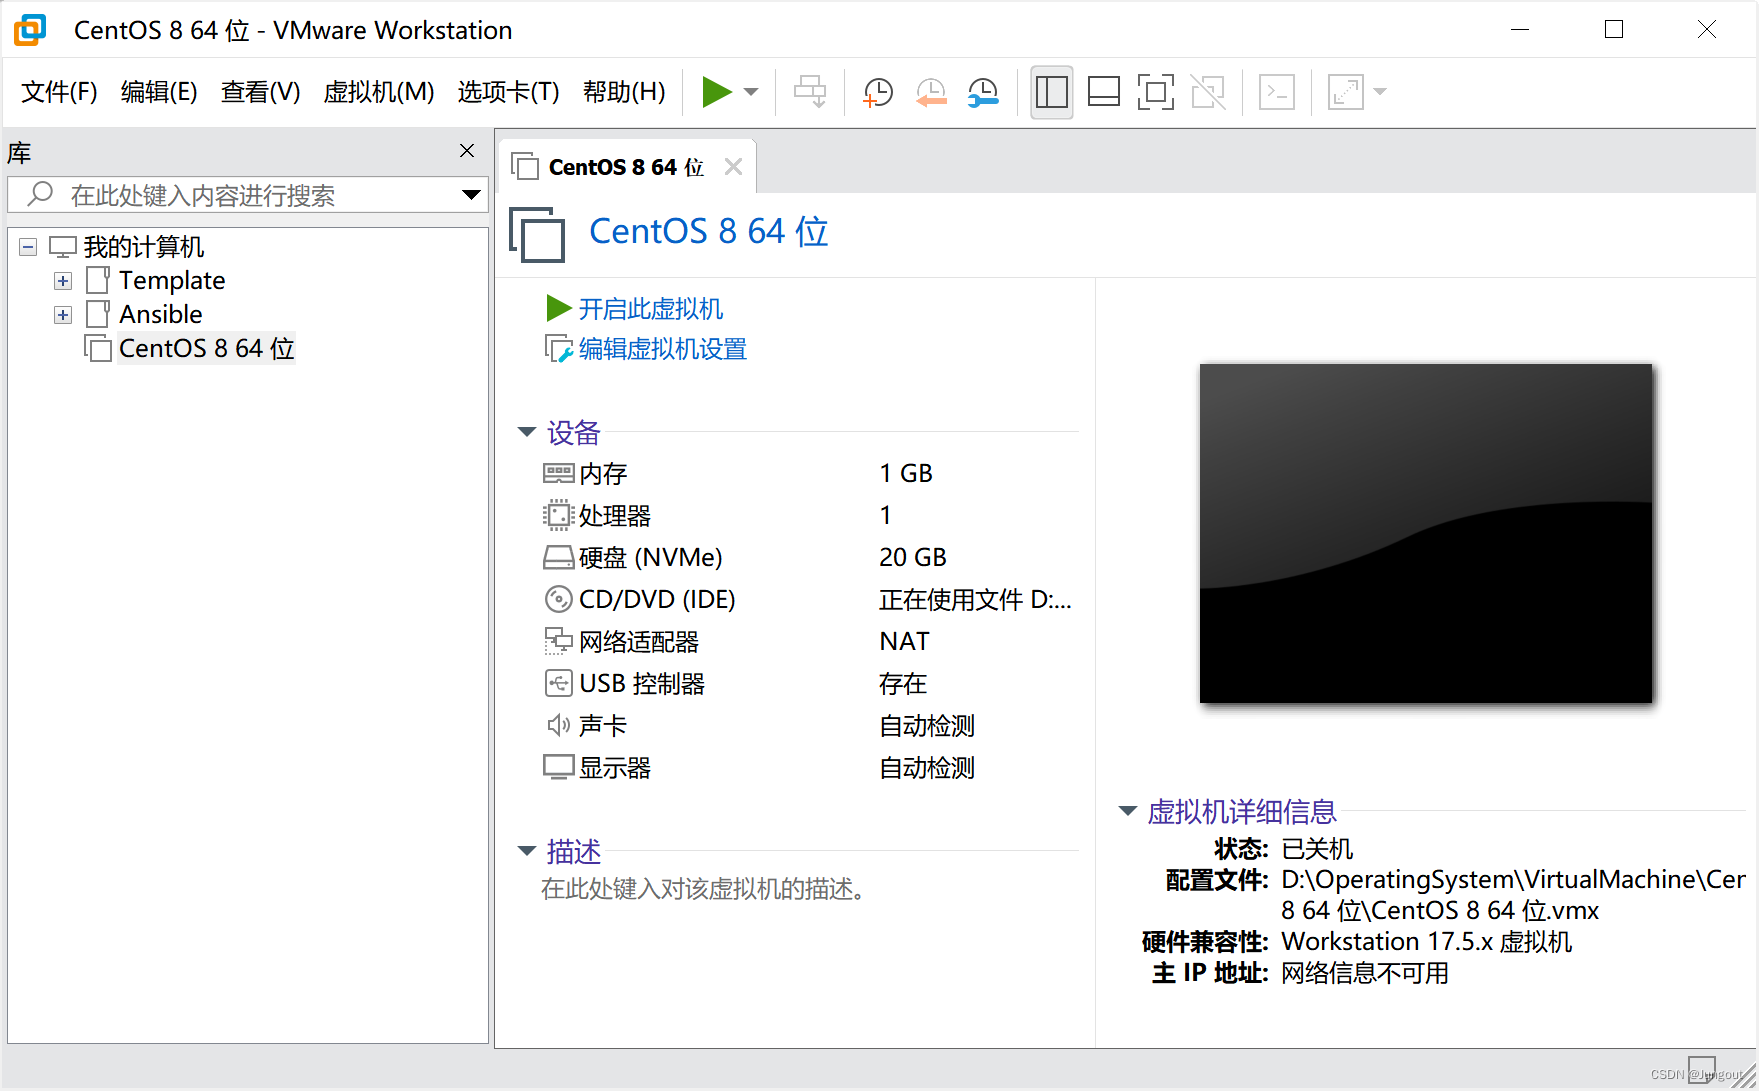Click 编辑虚拟机设置 link
The height and width of the screenshot is (1091, 1759).
662,349
